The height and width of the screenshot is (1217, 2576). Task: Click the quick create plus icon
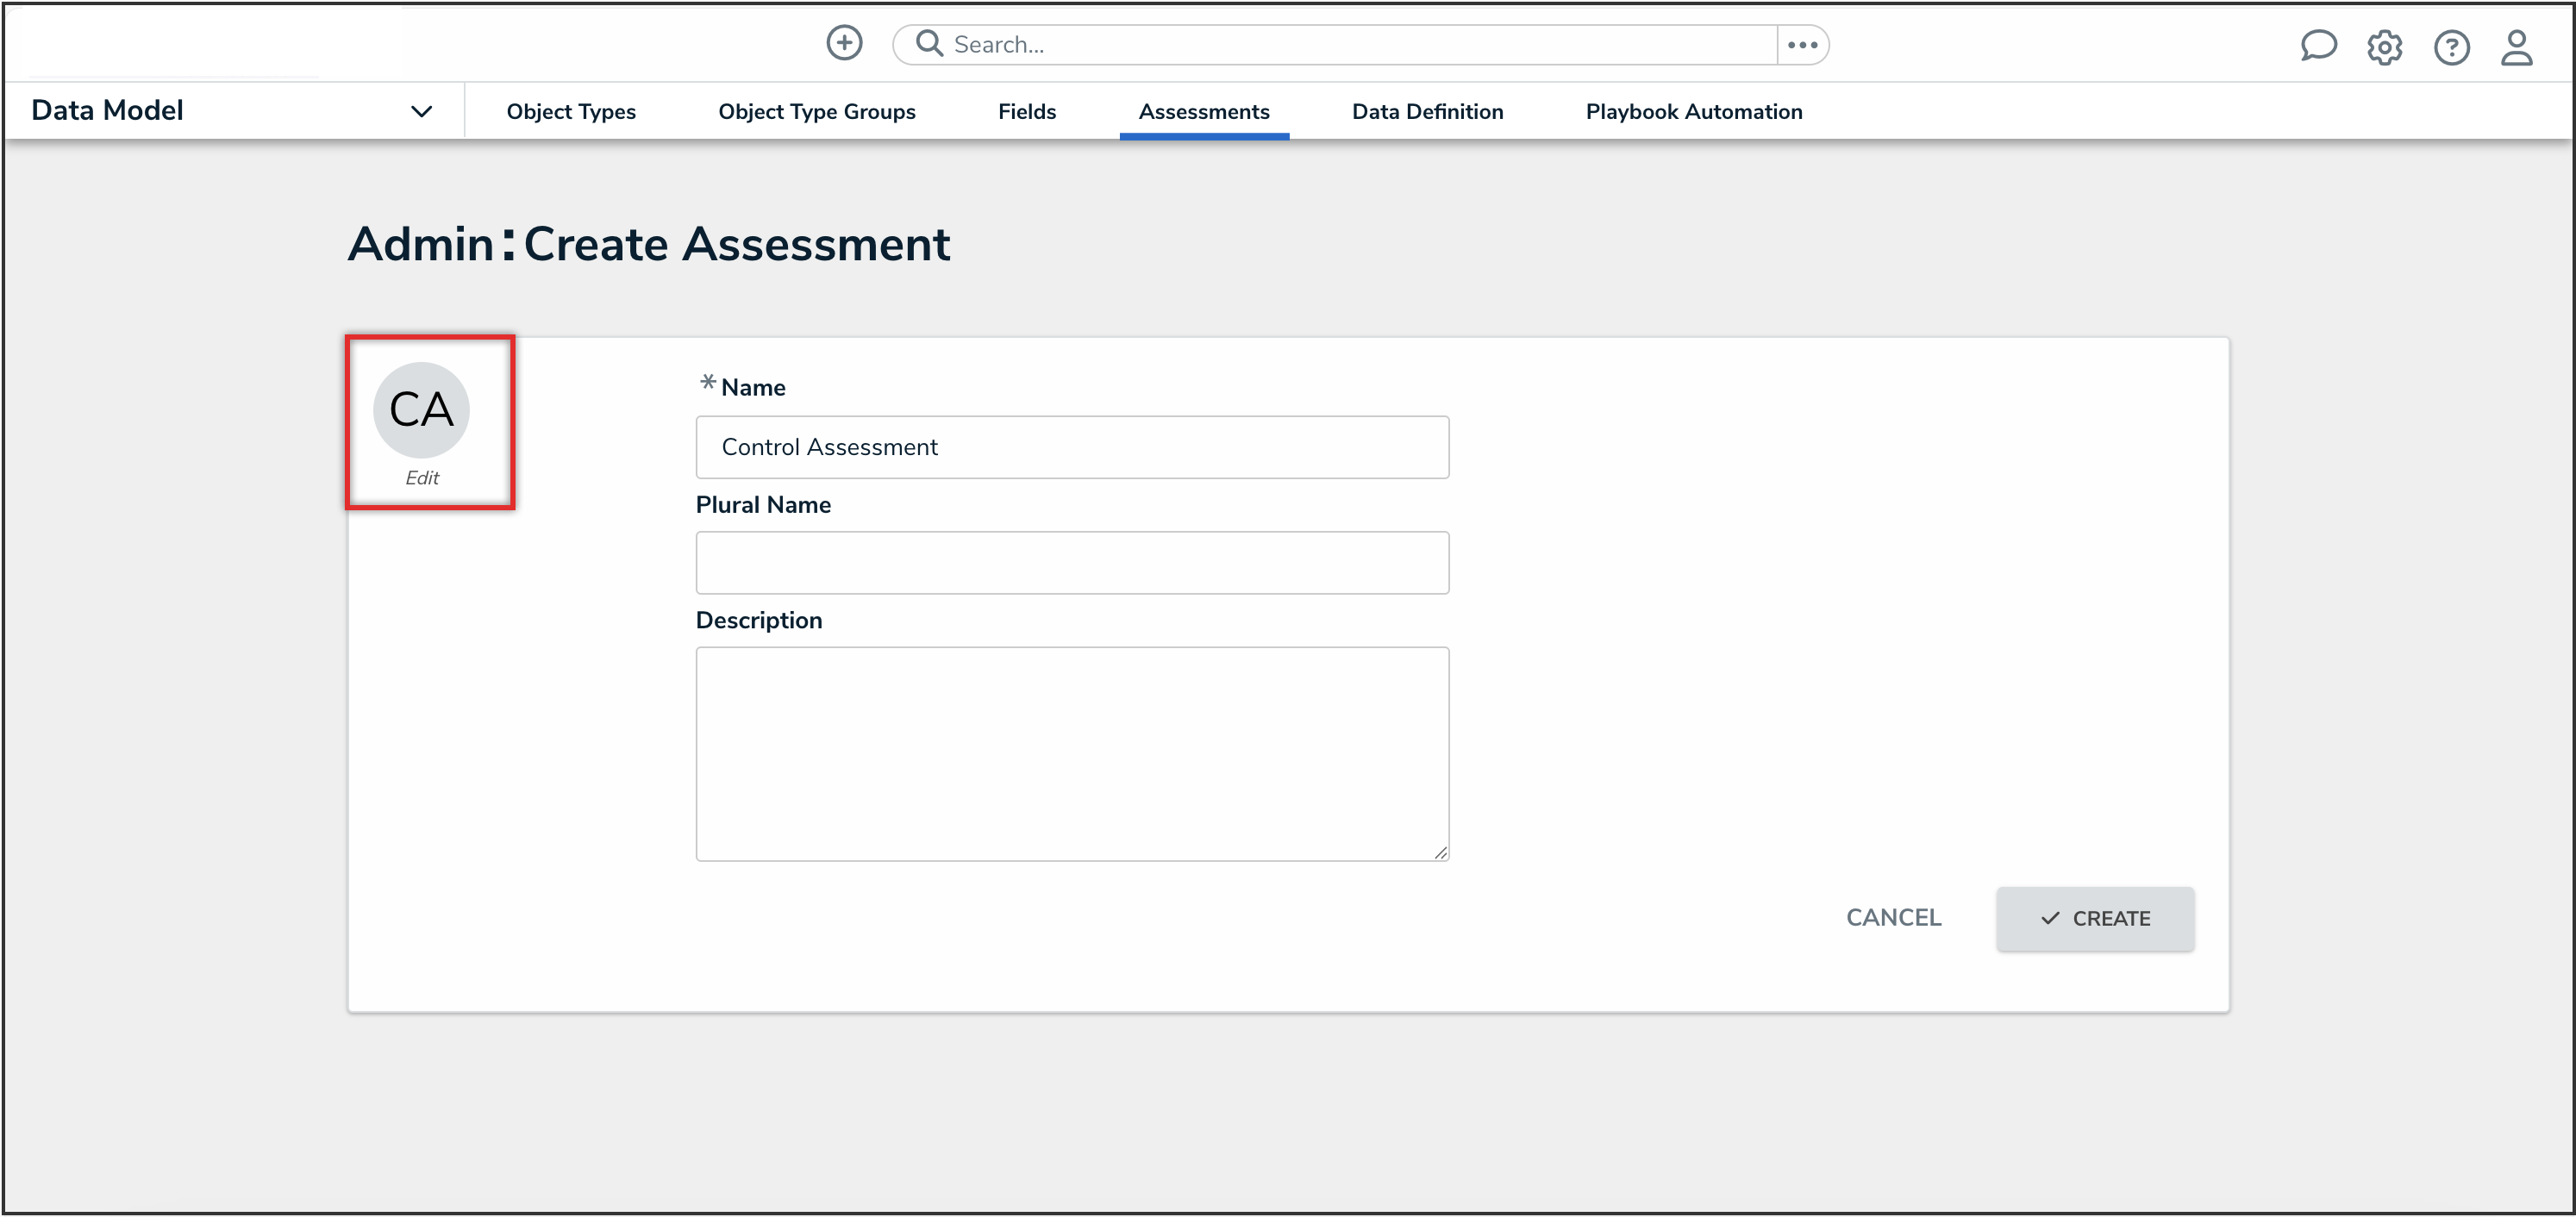[x=844, y=43]
